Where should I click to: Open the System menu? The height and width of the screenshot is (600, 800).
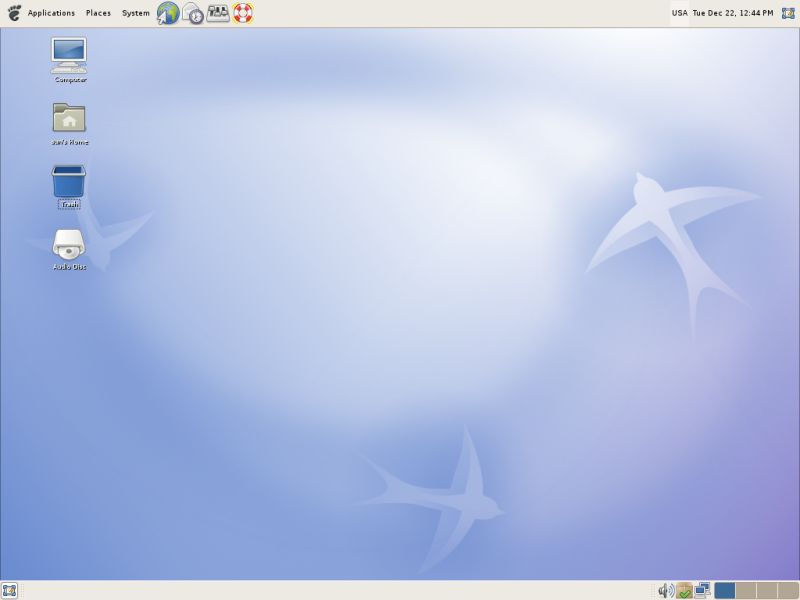click(134, 13)
